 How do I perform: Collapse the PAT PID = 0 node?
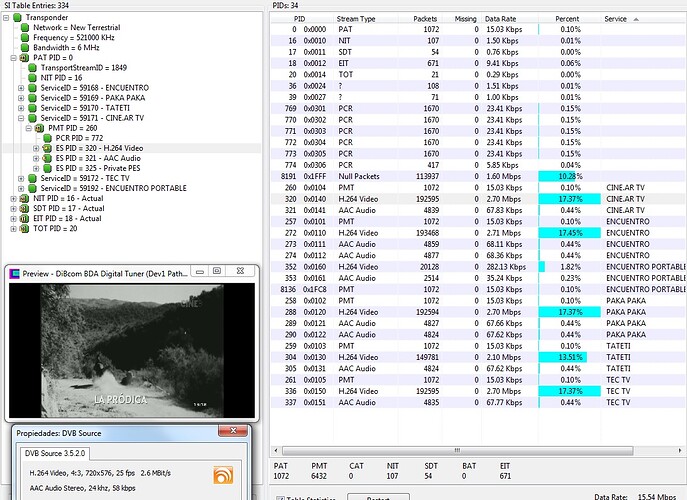[x=14, y=58]
